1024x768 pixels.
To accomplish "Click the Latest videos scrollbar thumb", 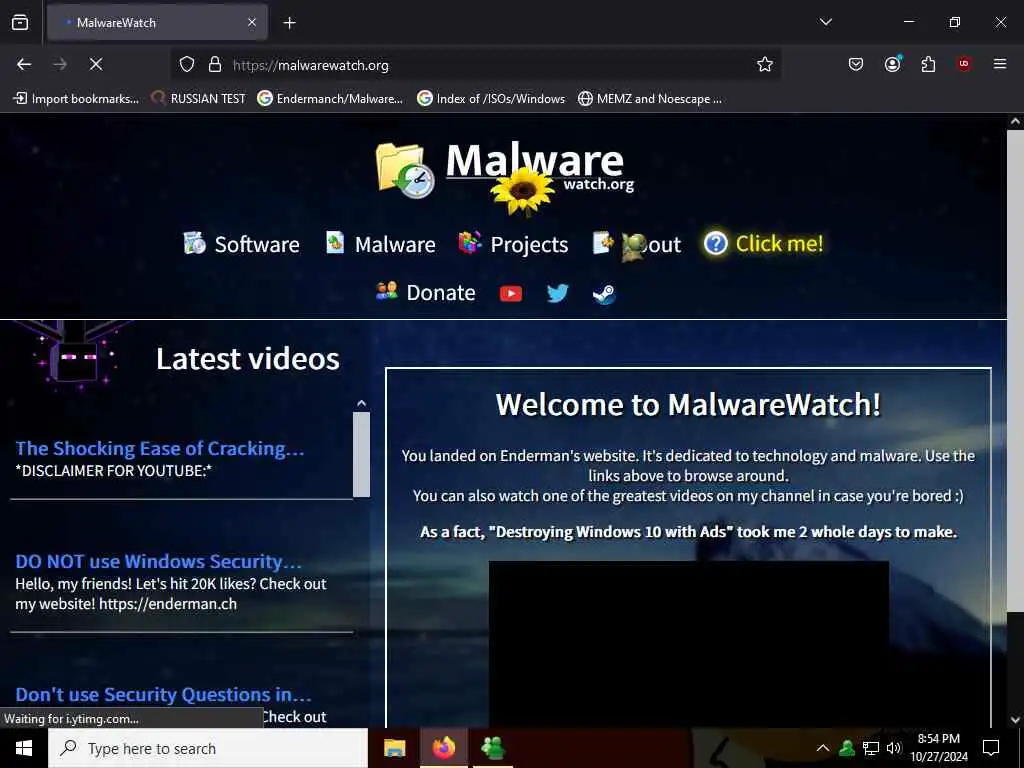I will tap(362, 455).
